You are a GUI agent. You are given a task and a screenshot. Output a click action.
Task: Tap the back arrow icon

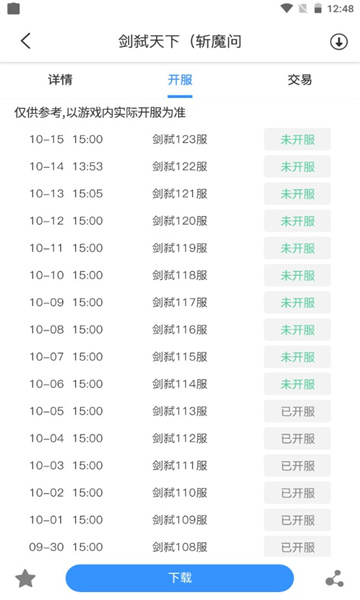pyautogui.click(x=26, y=41)
